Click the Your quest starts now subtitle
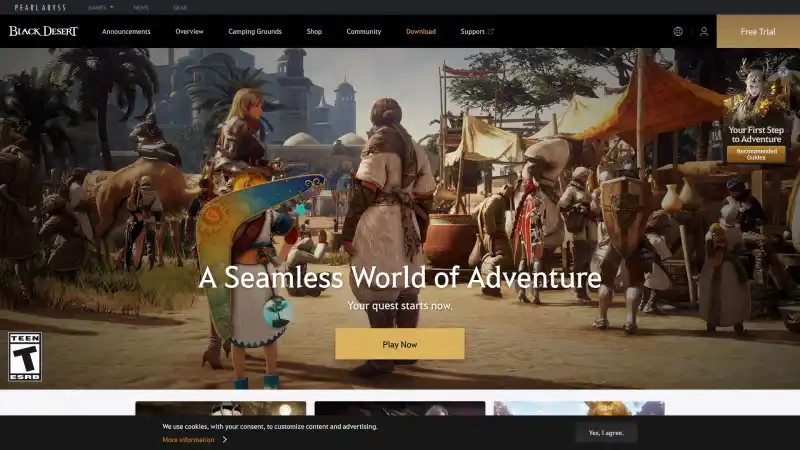The image size is (800, 450). 400,306
